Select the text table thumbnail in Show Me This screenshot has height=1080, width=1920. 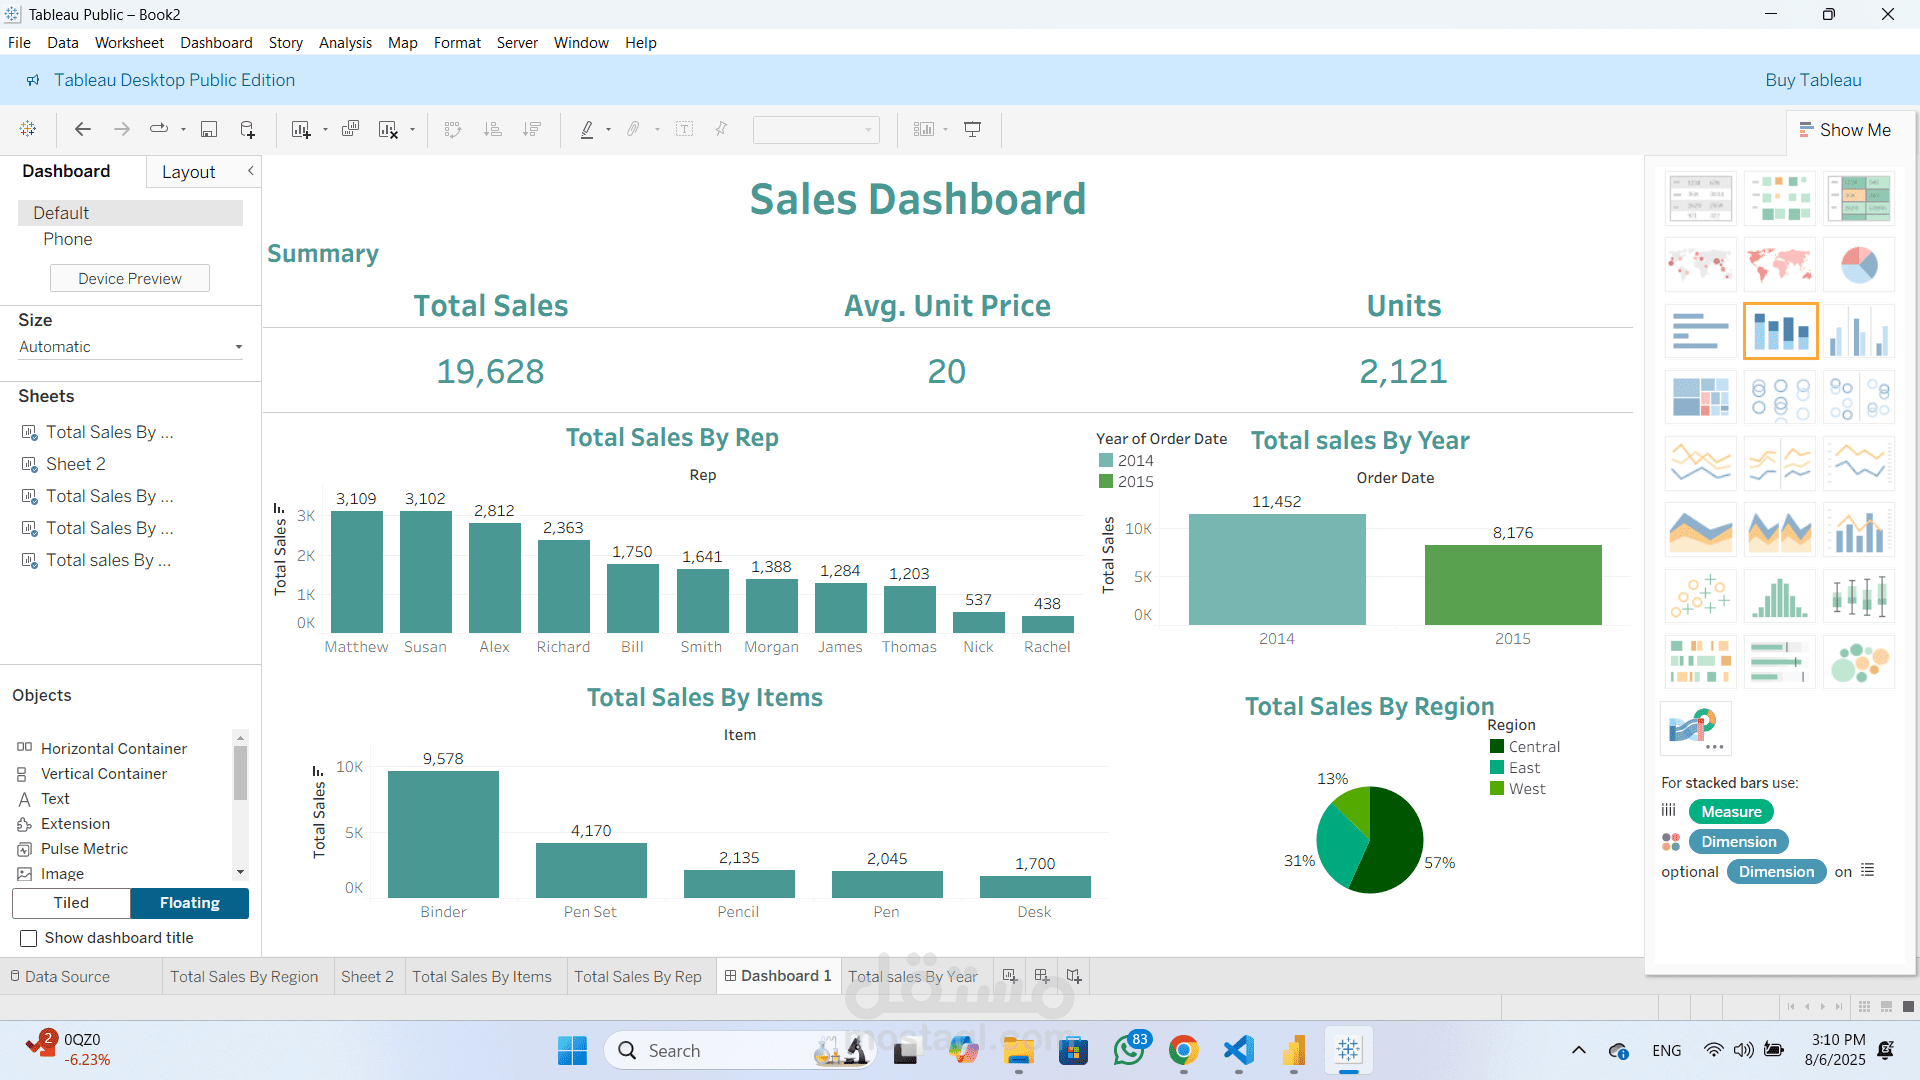(x=1701, y=198)
